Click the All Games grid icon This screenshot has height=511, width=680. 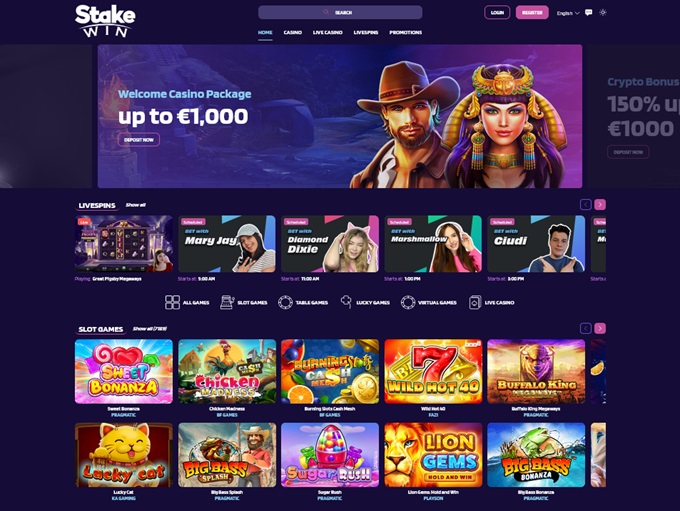tap(172, 302)
